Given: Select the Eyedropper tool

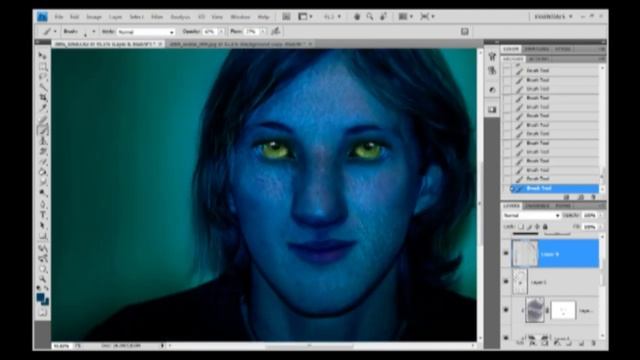Looking at the screenshot, I should pos(42,109).
